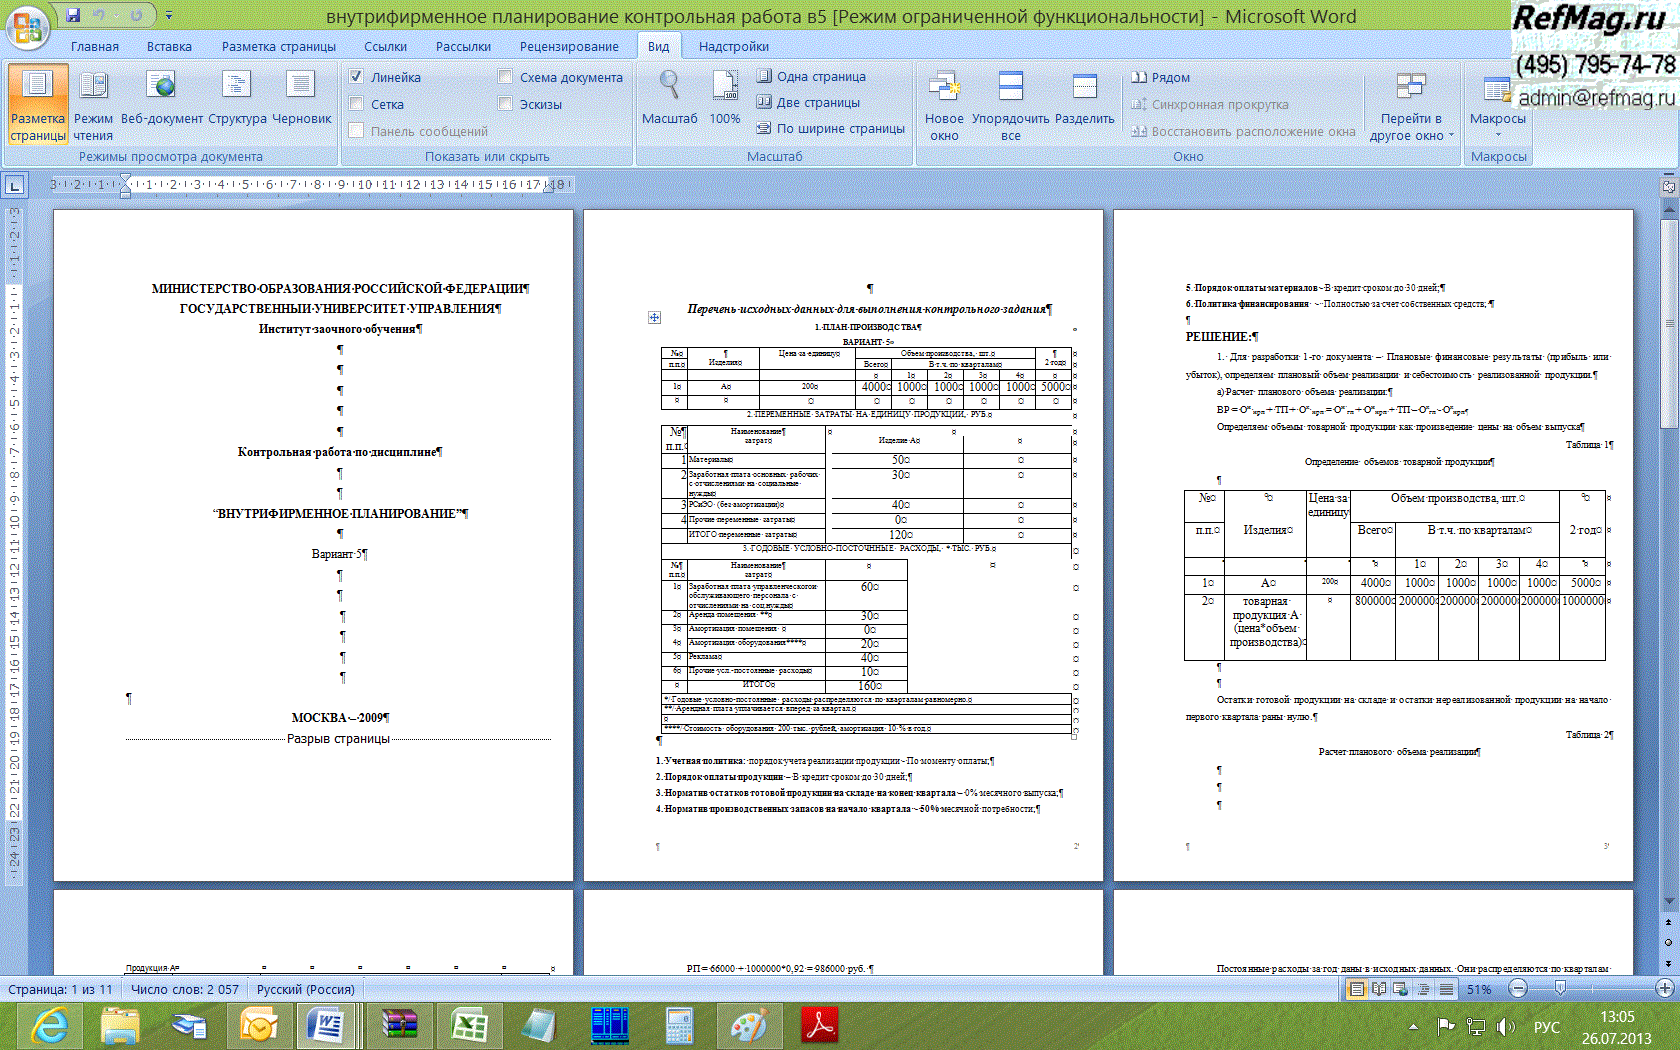The height and width of the screenshot is (1050, 1680).
Task: Click the zoom slider in status bar
Action: pos(1560,989)
